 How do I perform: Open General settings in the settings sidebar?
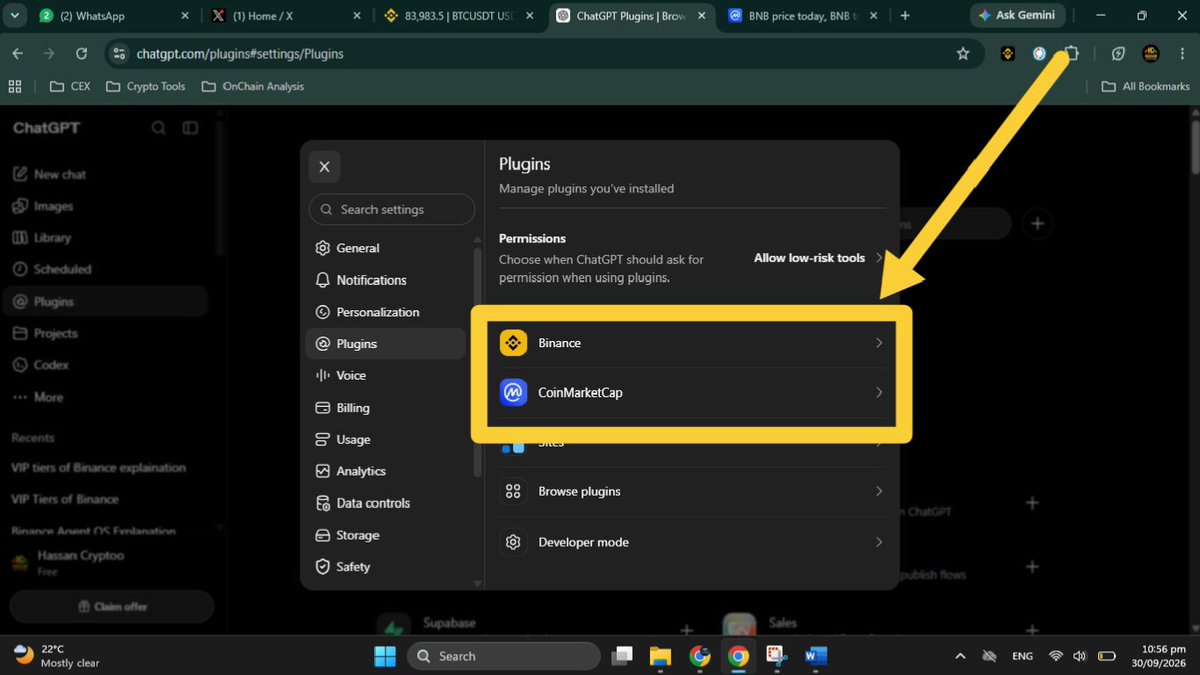[387, 248]
